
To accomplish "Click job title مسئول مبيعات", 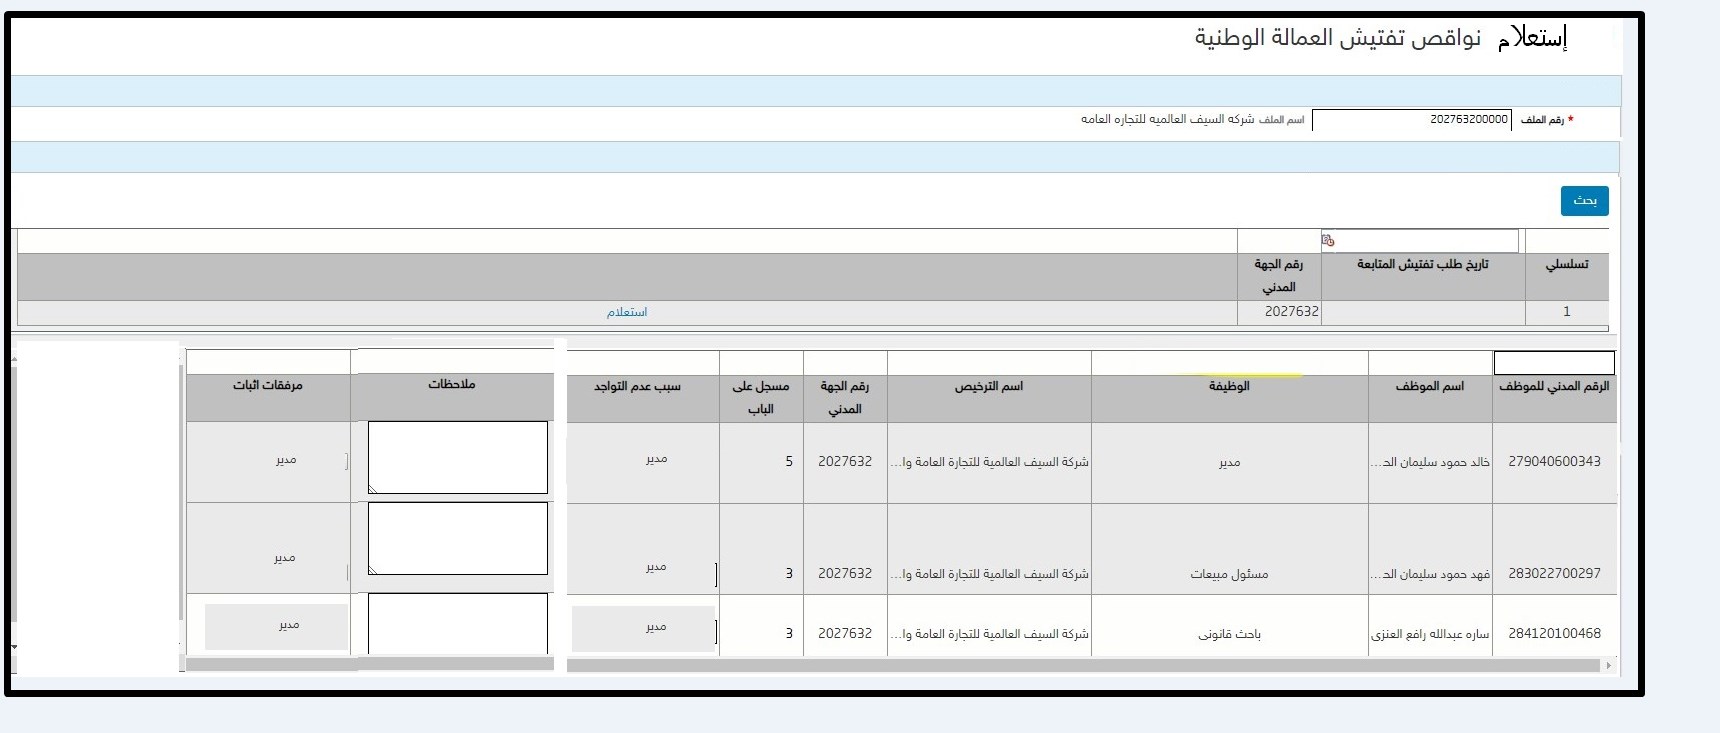I will coord(1229,574).
